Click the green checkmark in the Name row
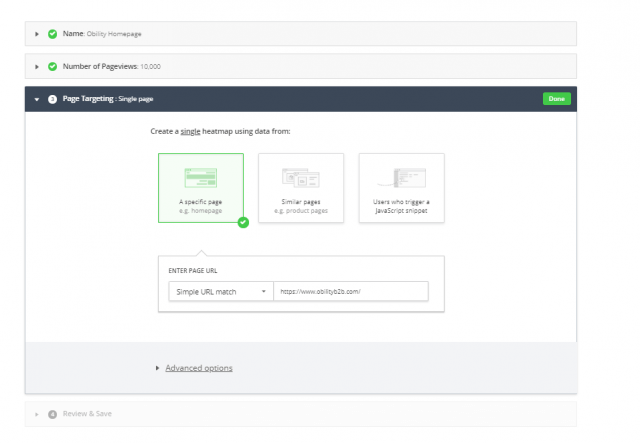 click(x=52, y=33)
